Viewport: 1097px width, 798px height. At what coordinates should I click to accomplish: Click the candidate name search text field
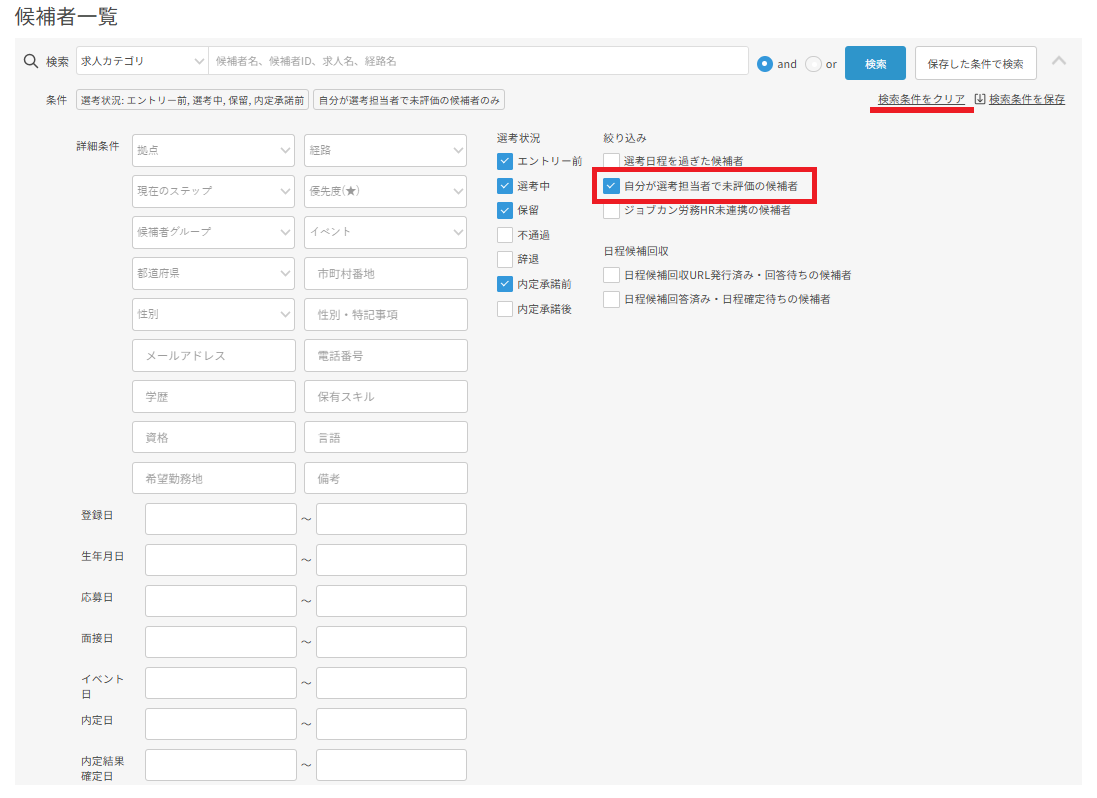[478, 61]
